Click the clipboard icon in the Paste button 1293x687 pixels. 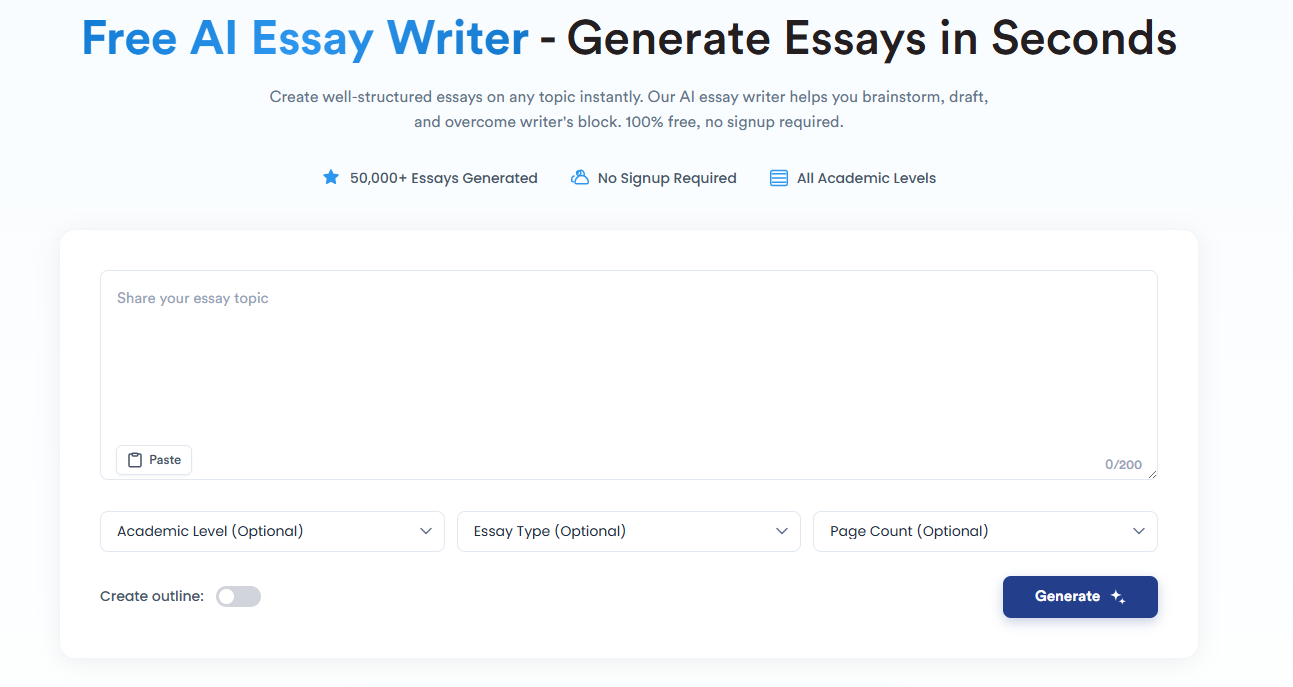135,460
